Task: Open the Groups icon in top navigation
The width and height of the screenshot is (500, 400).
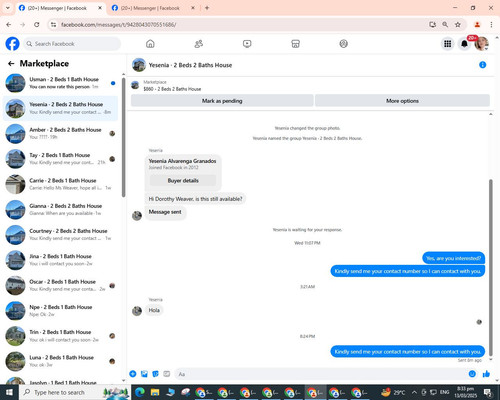Action: (x=344, y=44)
